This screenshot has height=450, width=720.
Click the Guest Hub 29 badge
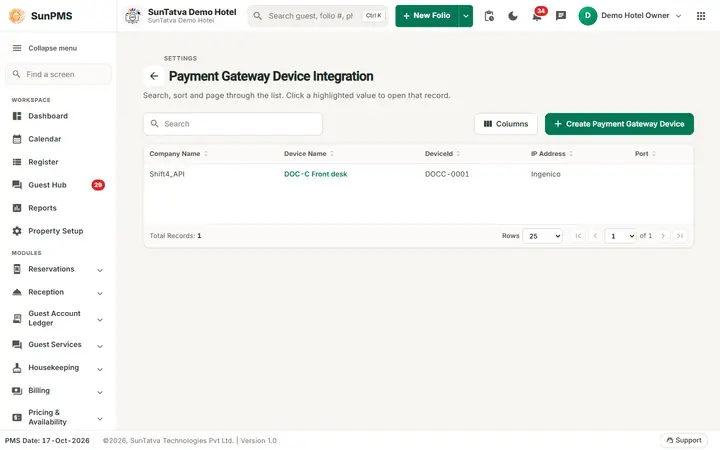coord(98,185)
